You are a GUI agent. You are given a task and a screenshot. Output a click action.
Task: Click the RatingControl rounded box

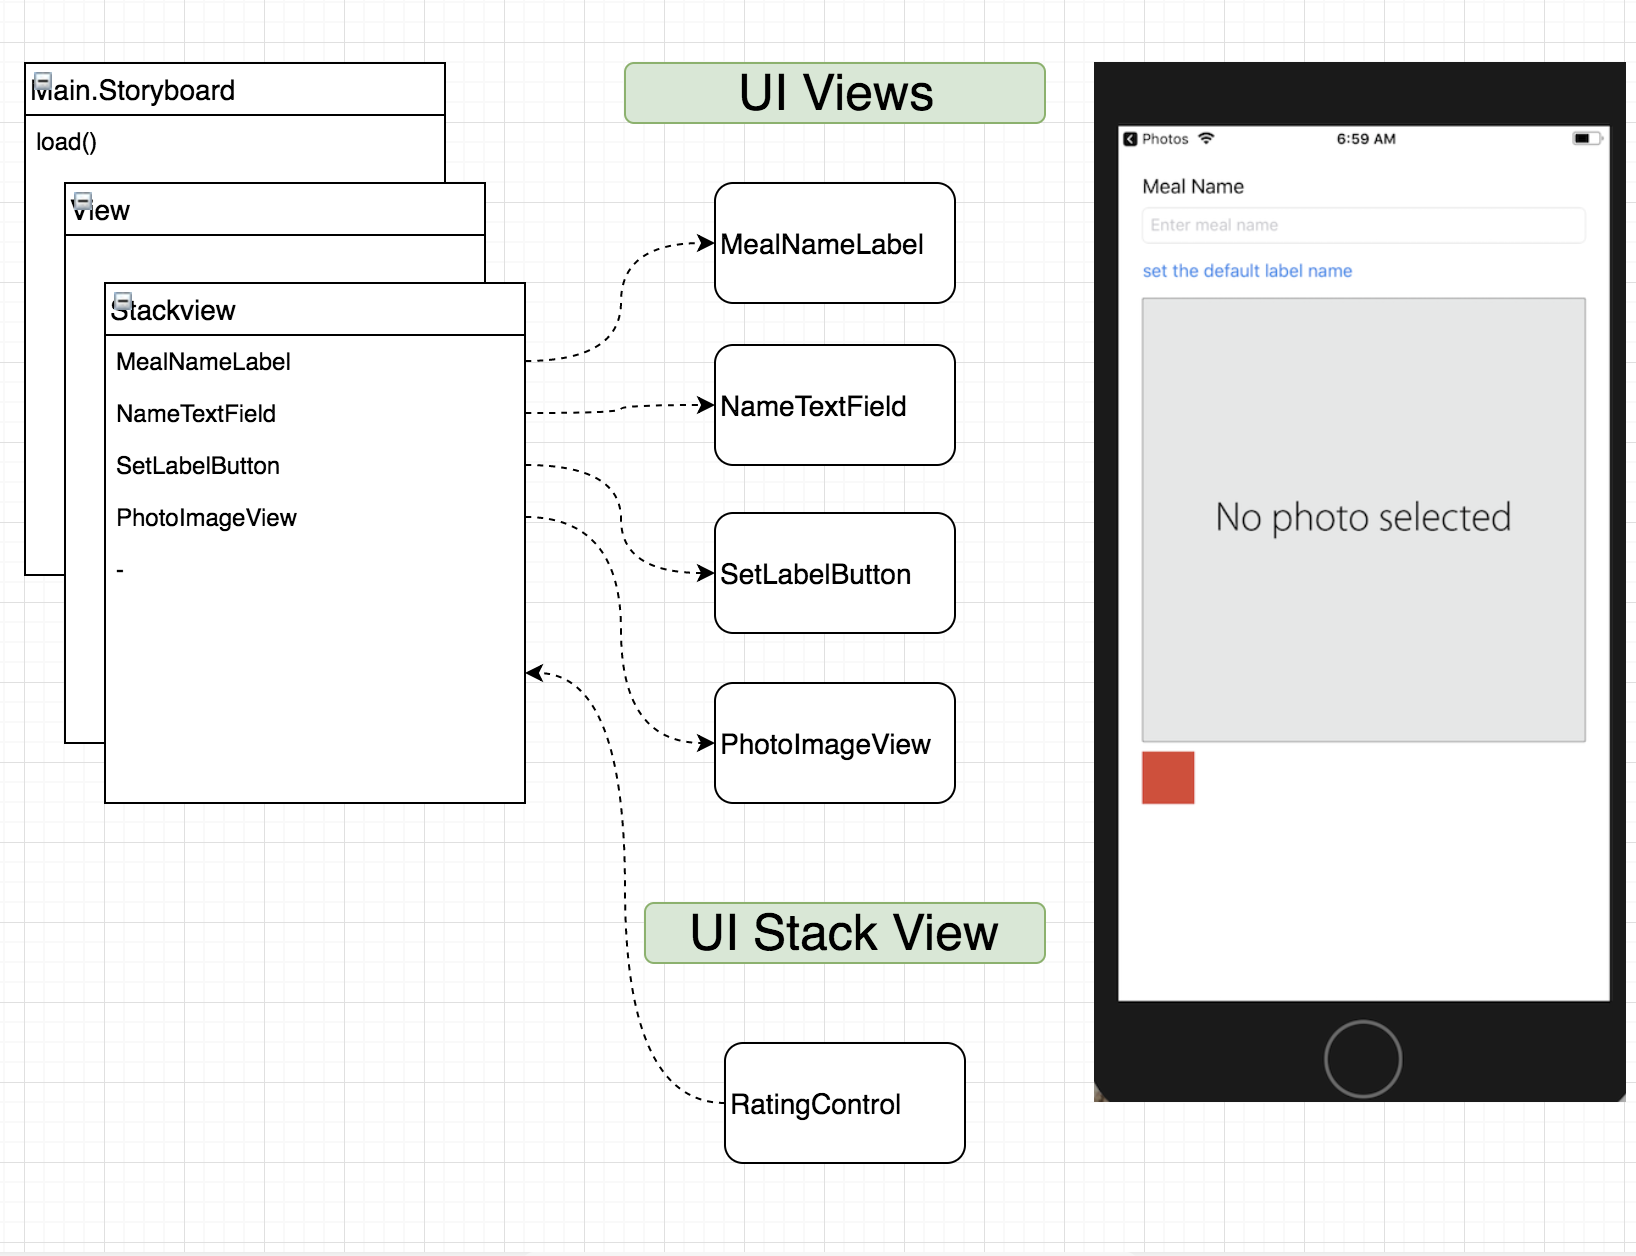click(x=845, y=1103)
